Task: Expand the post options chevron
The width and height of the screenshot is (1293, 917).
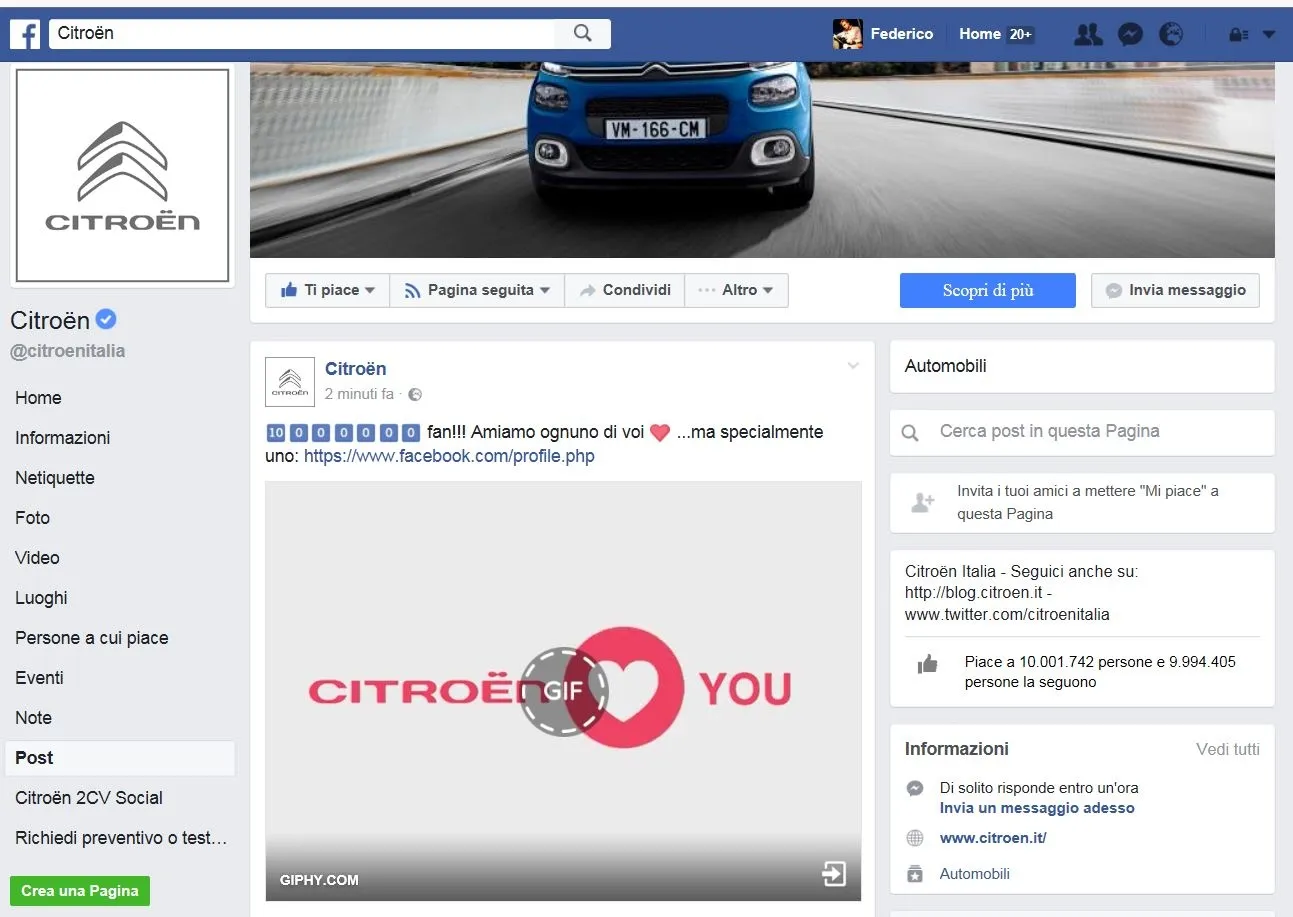Action: (853, 366)
